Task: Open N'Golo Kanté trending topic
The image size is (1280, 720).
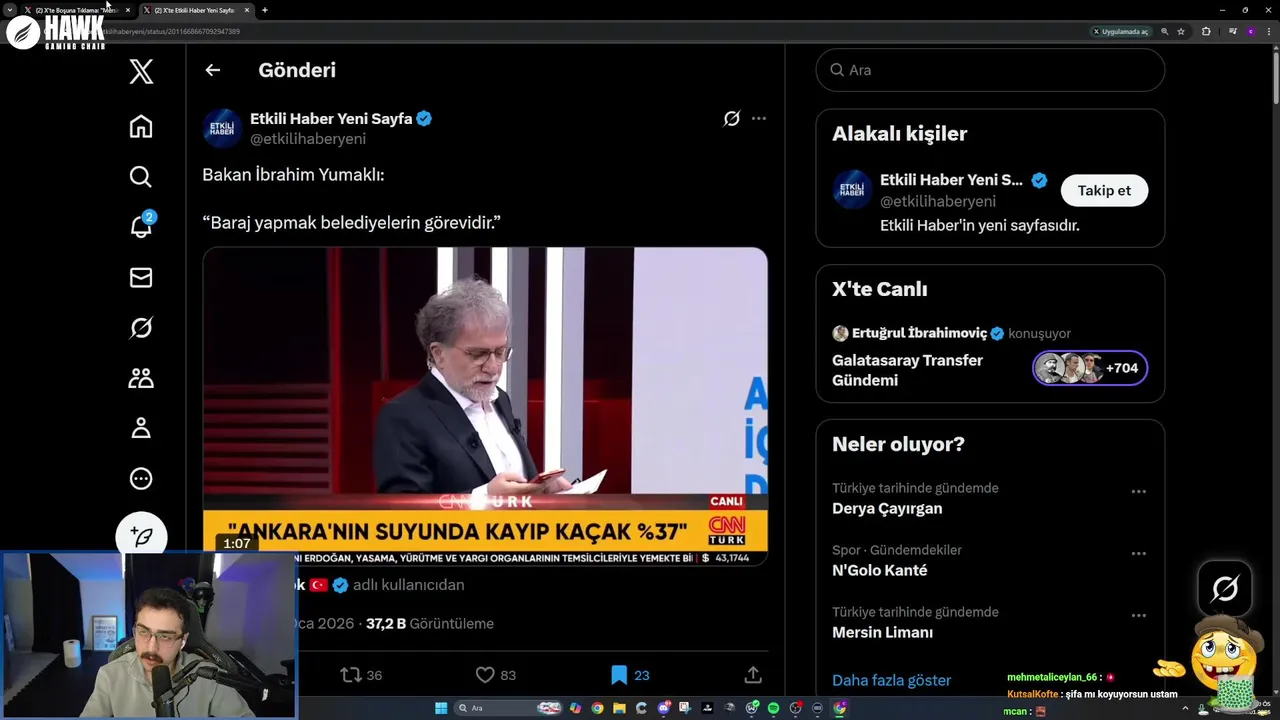Action: point(879,570)
